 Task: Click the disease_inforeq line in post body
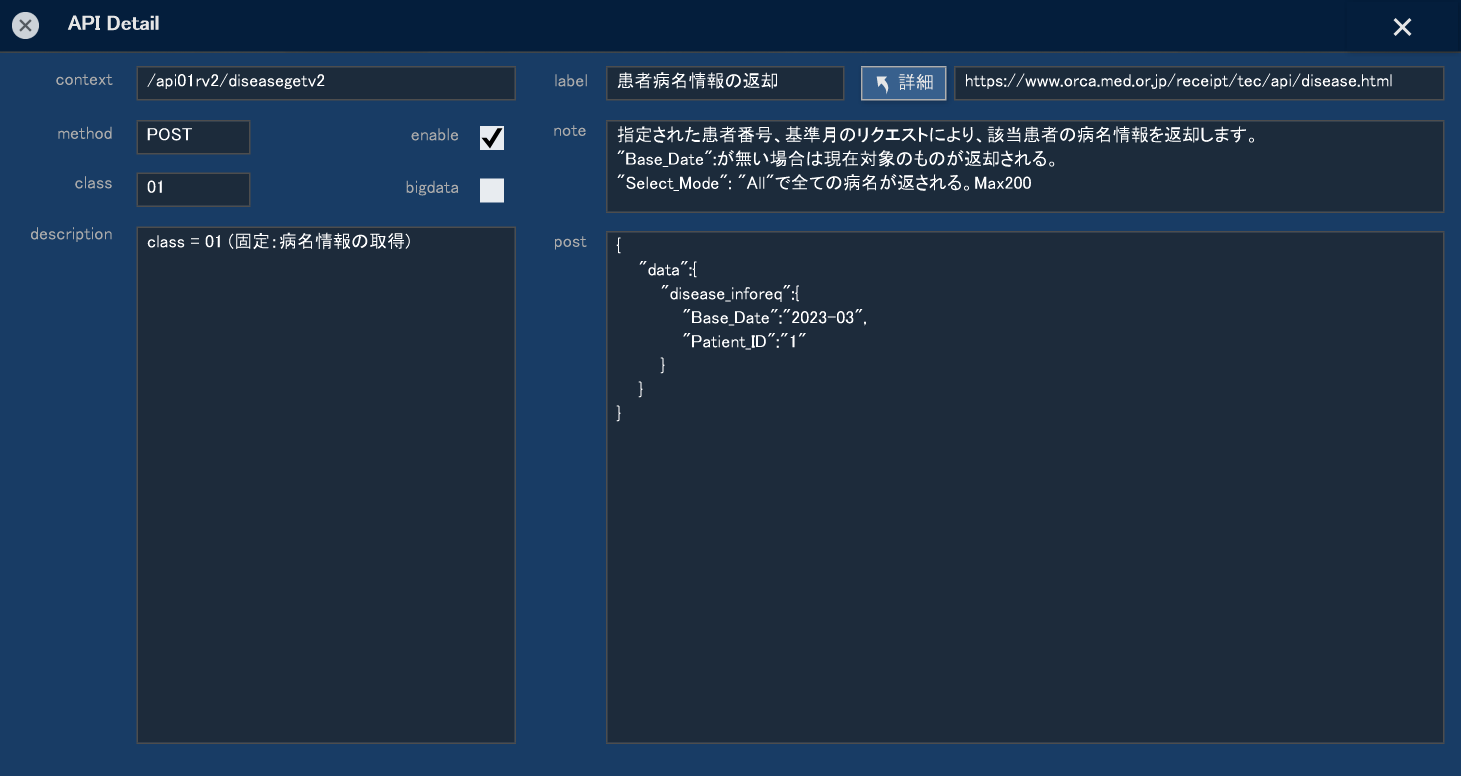tap(729, 294)
